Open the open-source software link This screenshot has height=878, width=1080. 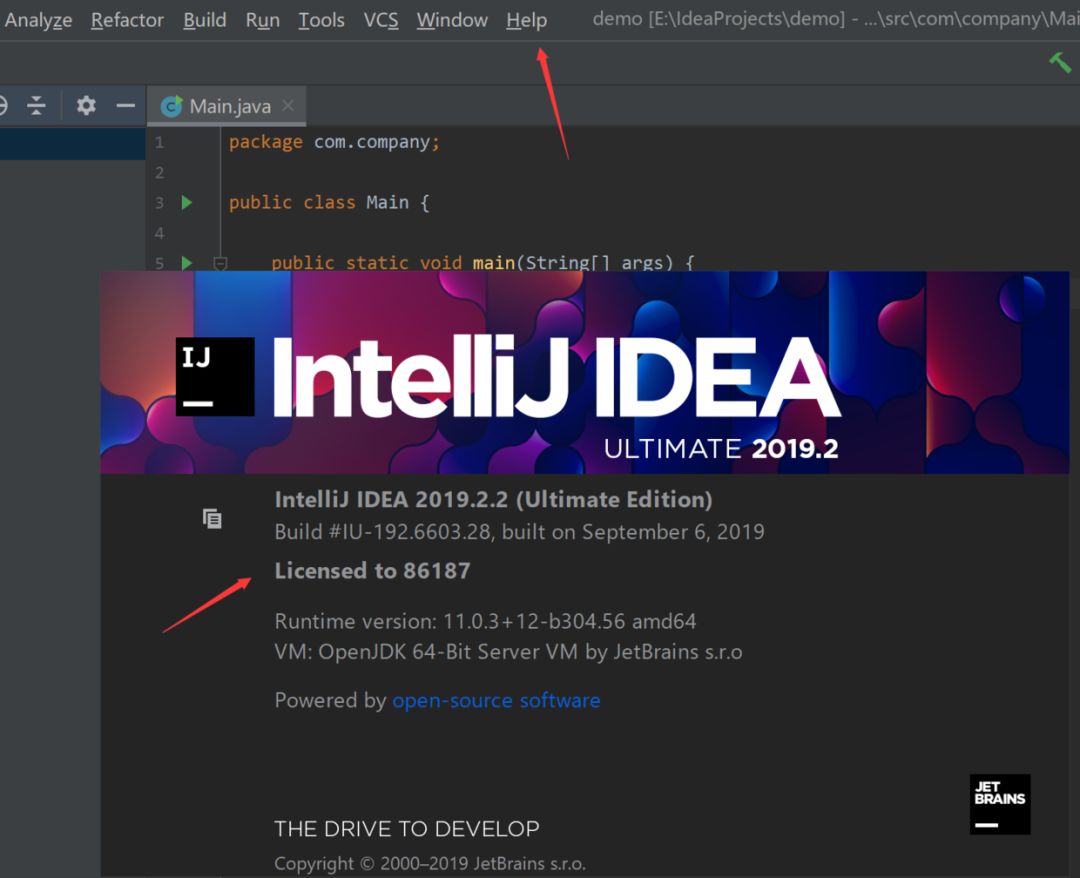[x=496, y=700]
